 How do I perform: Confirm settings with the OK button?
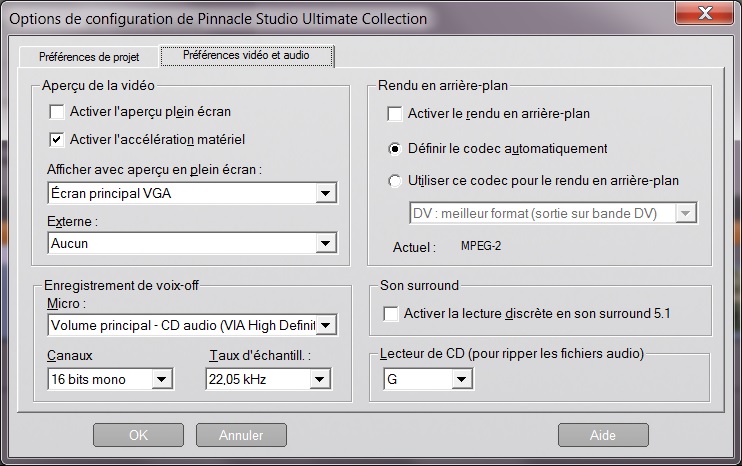(x=138, y=435)
